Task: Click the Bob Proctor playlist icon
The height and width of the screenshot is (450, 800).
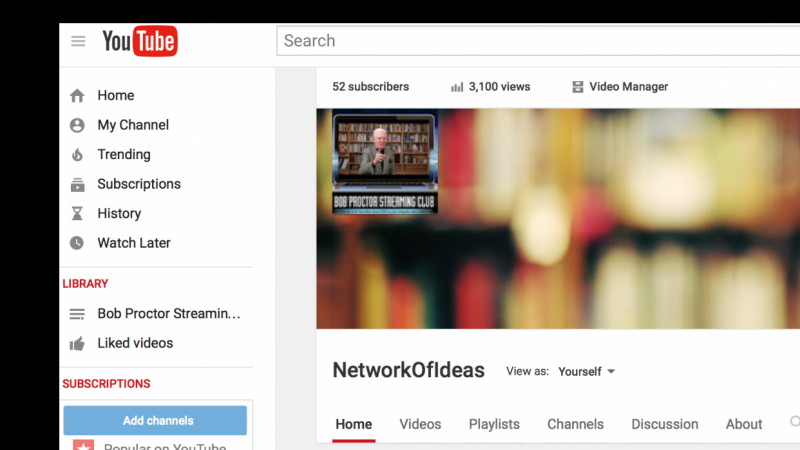Action: click(77, 314)
